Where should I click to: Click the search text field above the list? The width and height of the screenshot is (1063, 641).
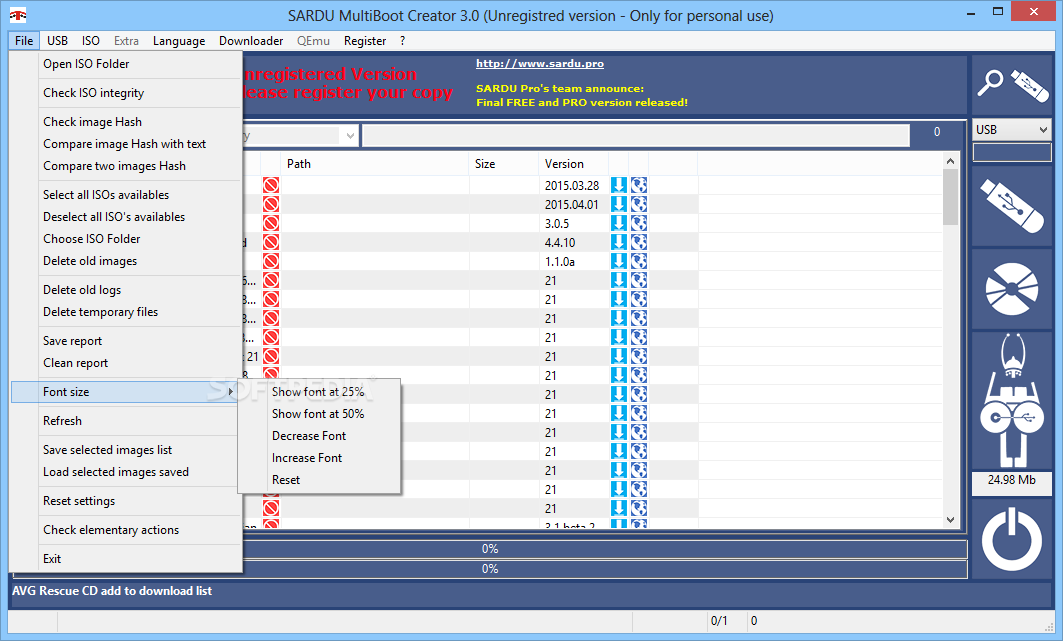point(636,136)
